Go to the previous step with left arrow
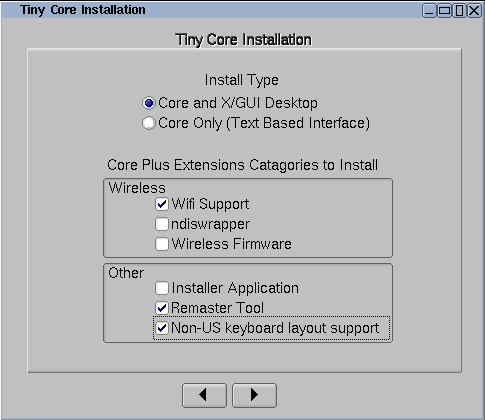 click(x=204, y=395)
